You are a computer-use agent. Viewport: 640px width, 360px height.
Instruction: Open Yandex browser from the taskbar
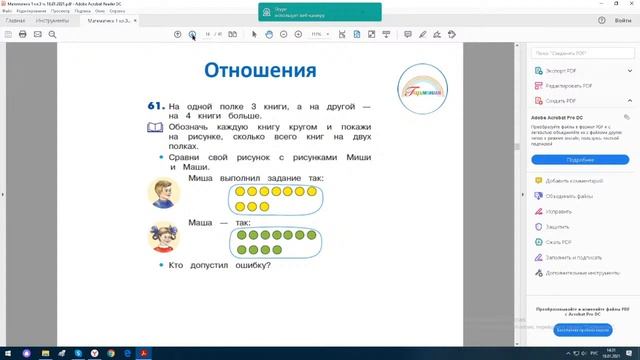point(94,353)
